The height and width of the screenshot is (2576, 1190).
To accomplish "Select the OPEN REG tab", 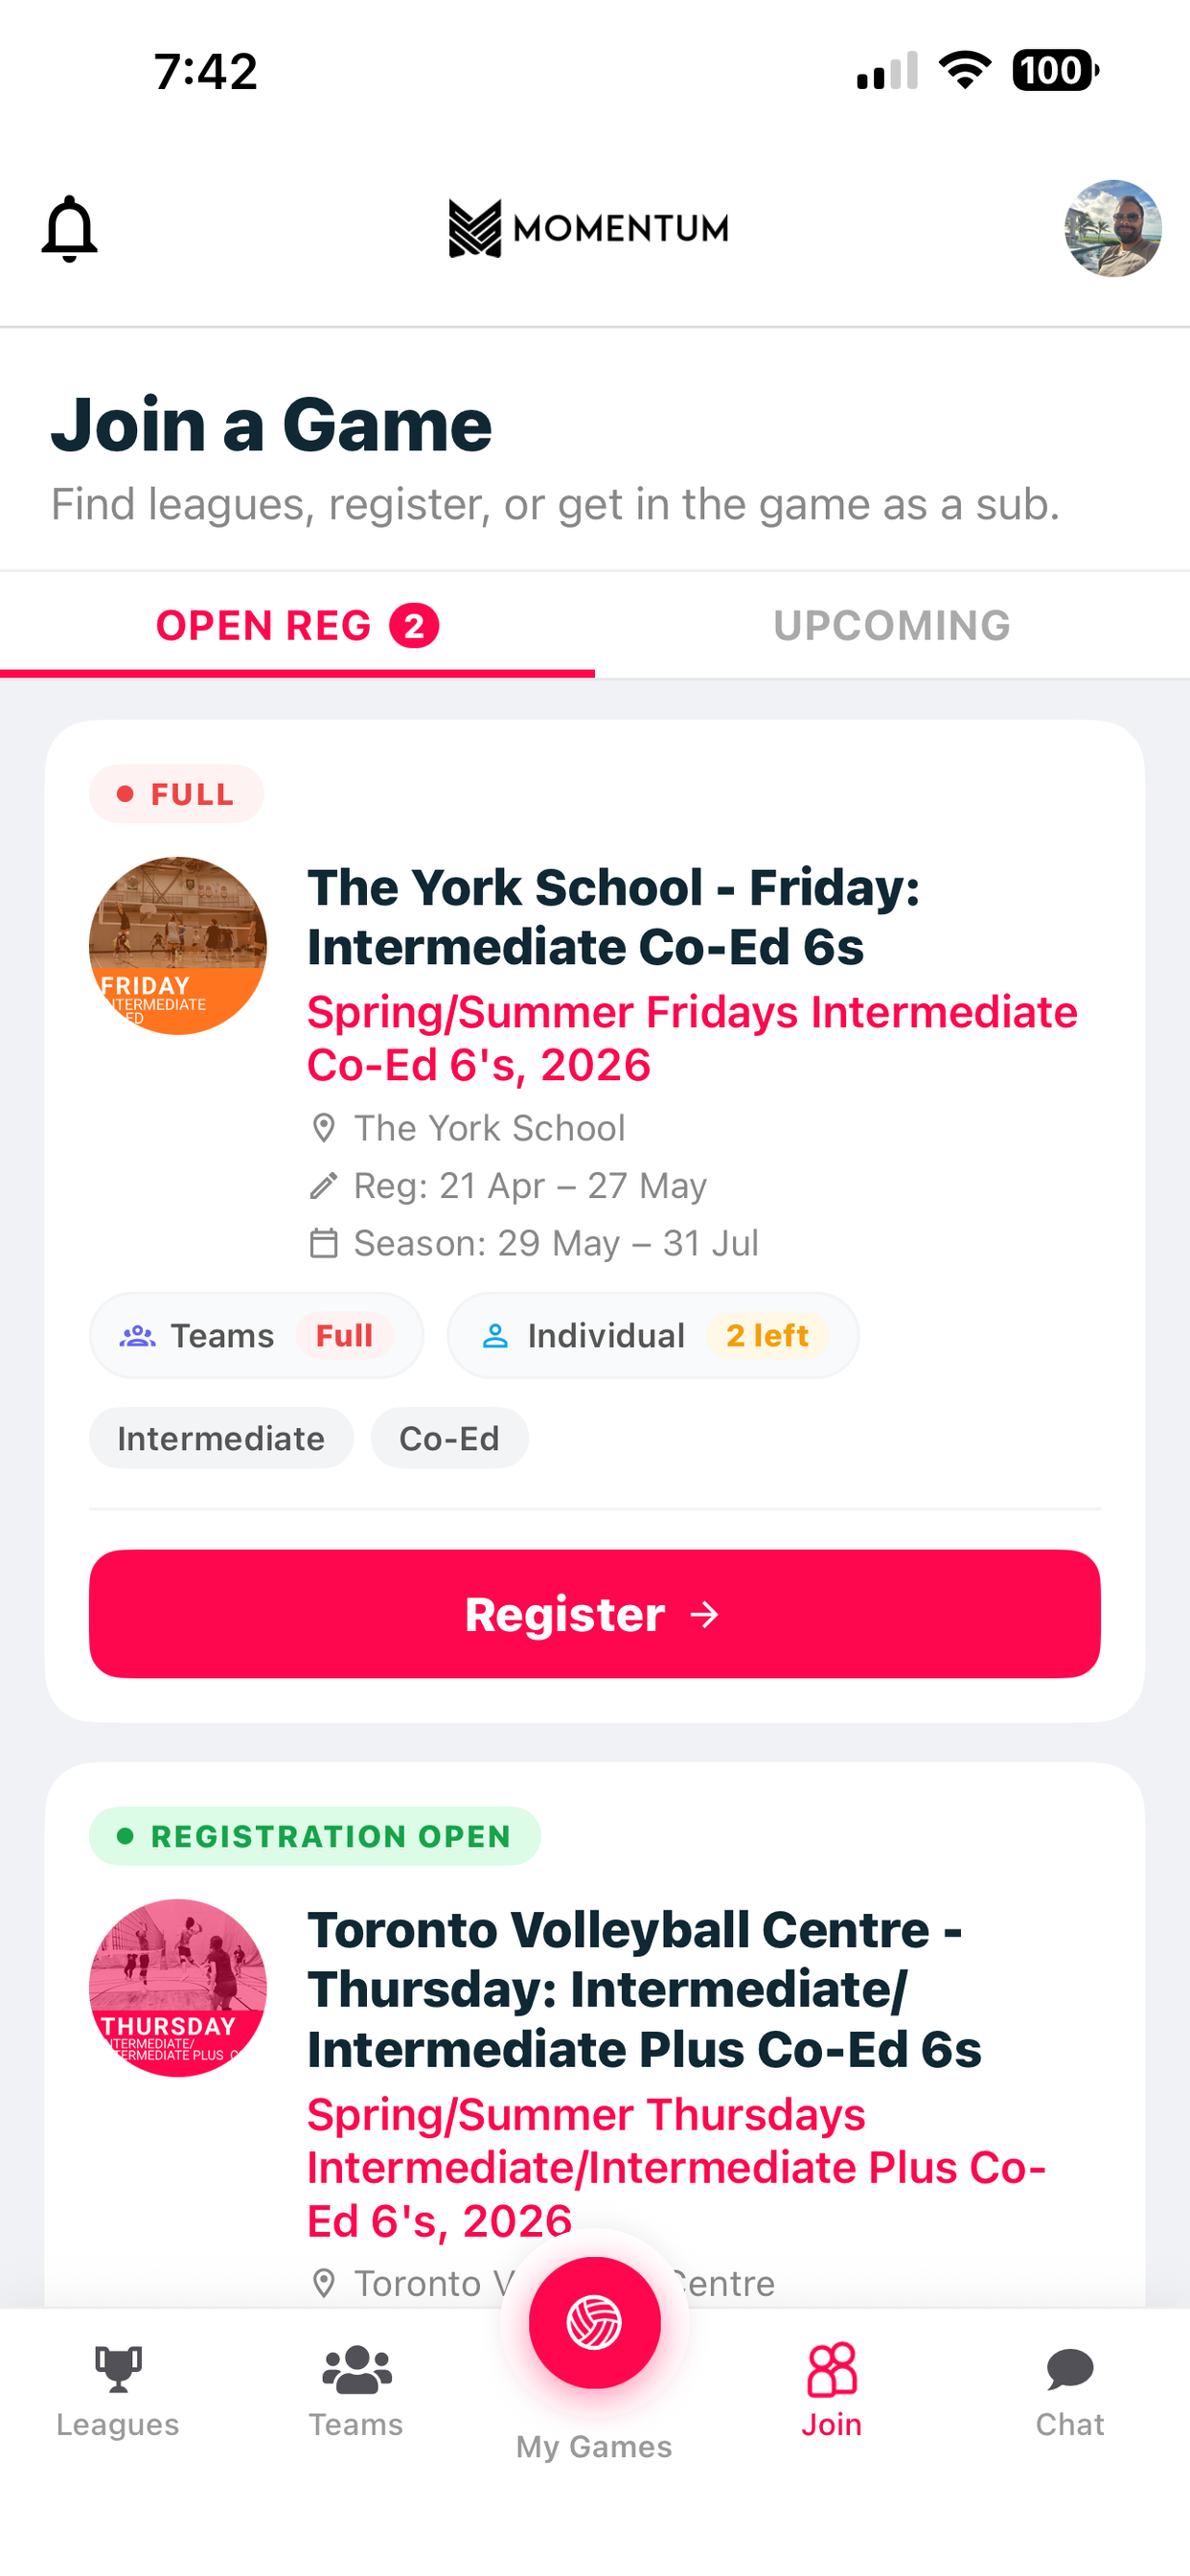I will pyautogui.click(x=297, y=626).
